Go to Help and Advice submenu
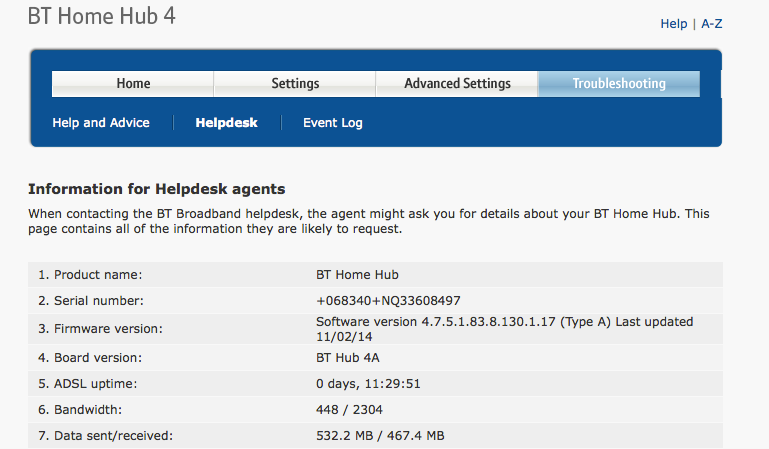 101,123
